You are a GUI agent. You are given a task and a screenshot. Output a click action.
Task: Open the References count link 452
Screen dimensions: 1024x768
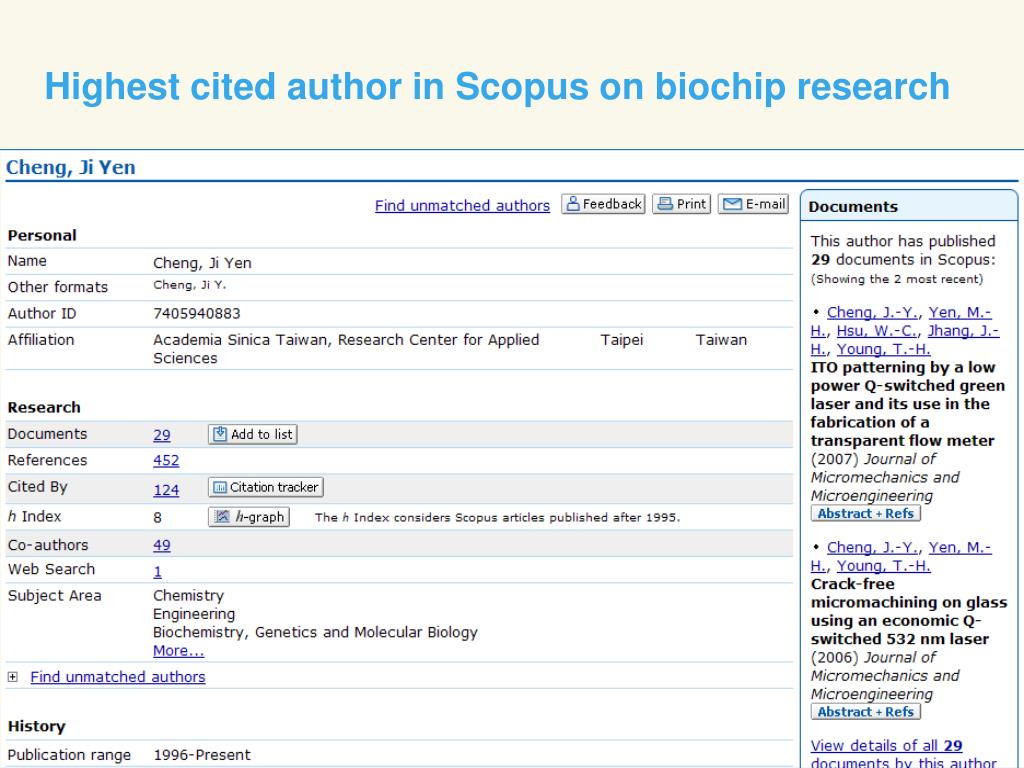[166, 460]
